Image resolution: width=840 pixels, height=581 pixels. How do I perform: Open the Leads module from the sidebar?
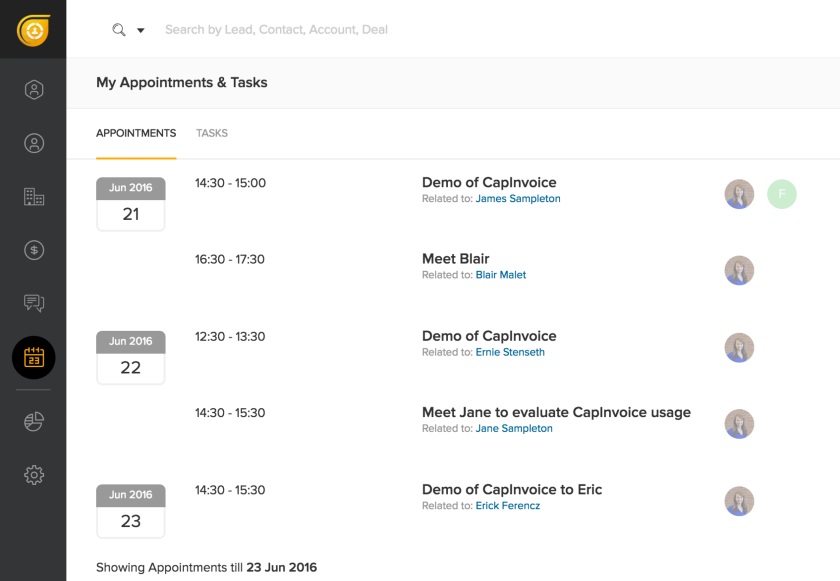coord(34,89)
